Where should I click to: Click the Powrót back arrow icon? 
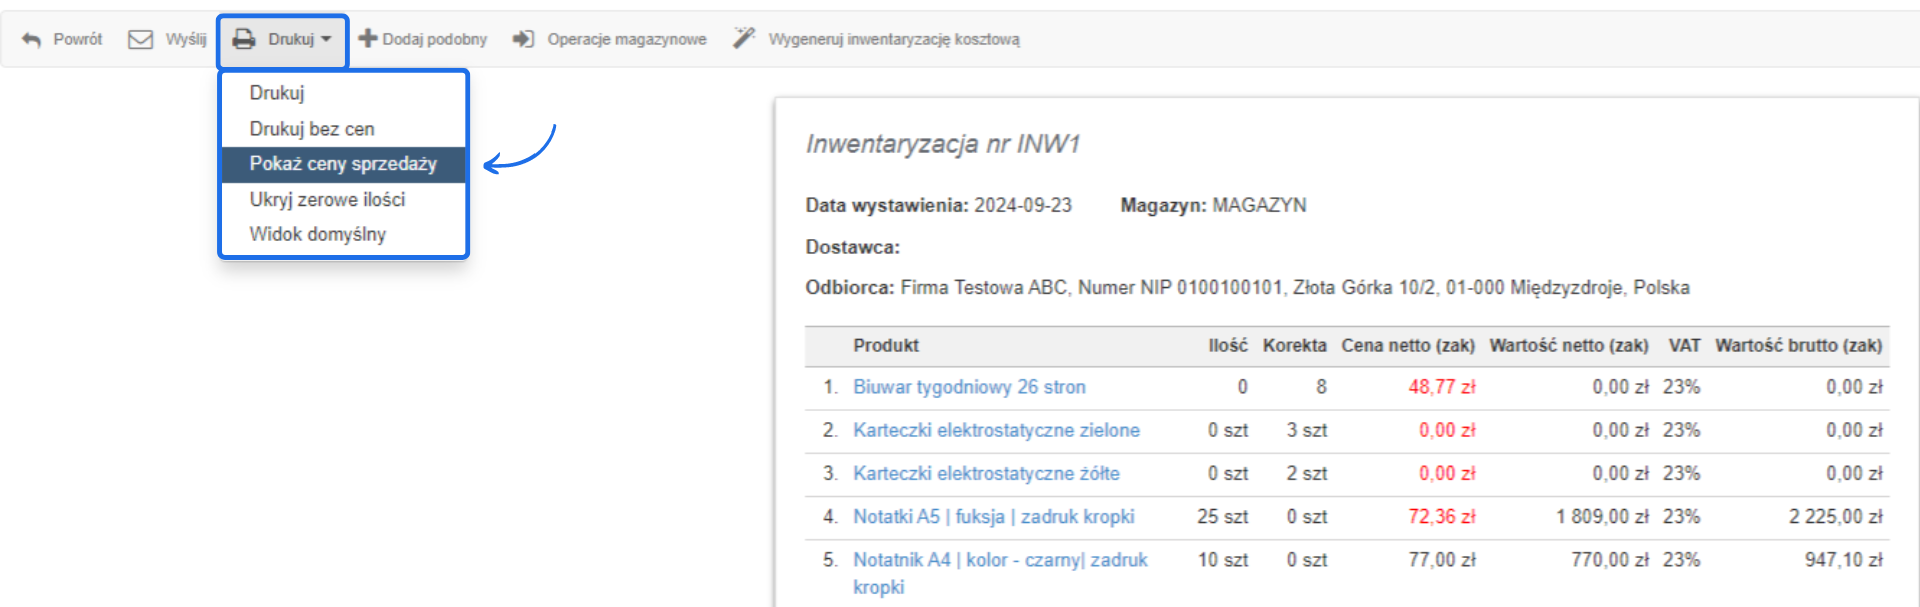(32, 39)
